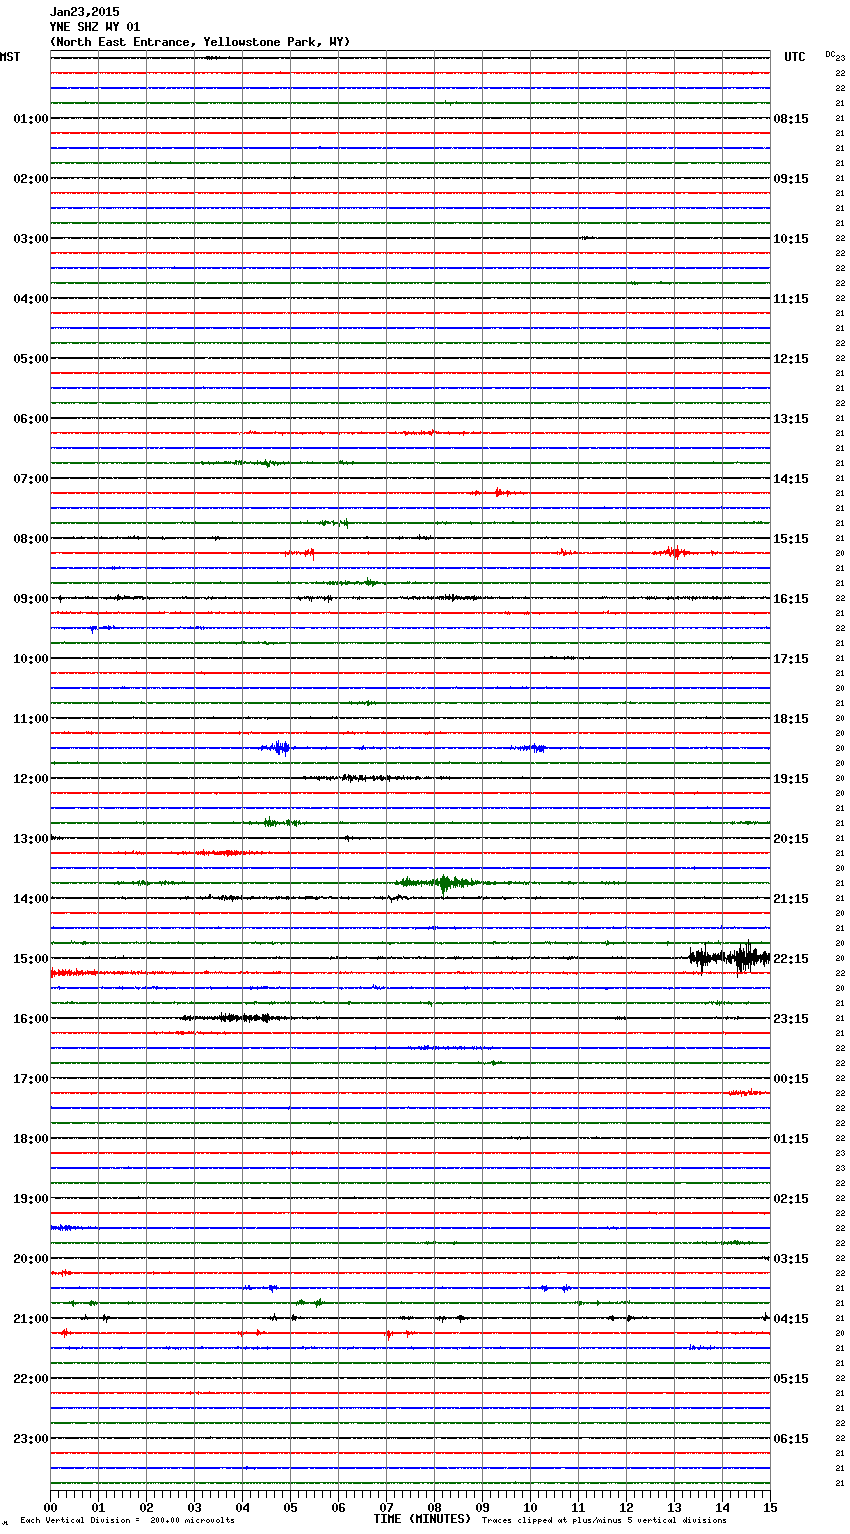This screenshot has width=850, height=1534.
Task: Select the 02:00 MST time label
Action: pyautogui.click(x=31, y=179)
